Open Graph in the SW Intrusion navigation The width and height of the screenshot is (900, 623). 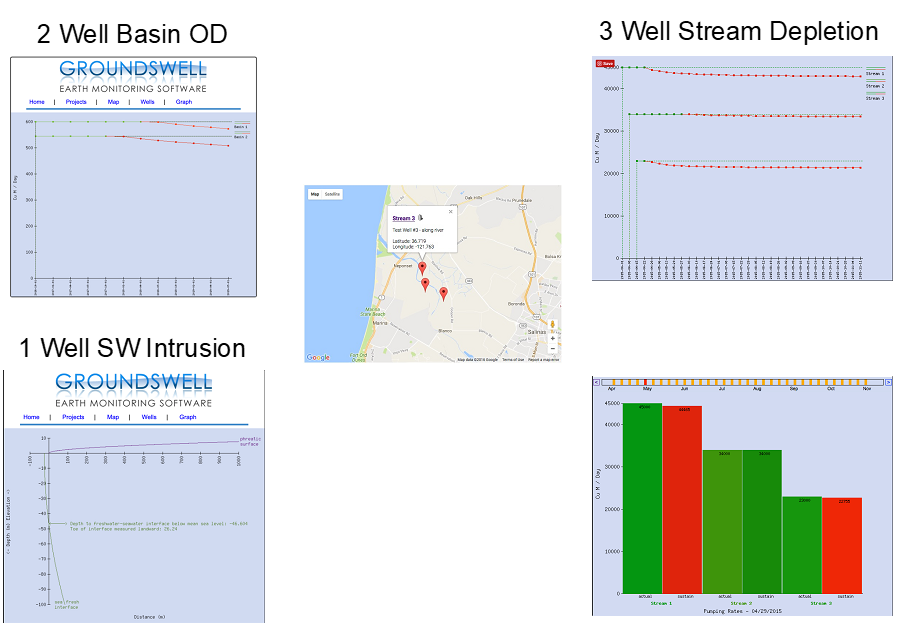[x=184, y=417]
